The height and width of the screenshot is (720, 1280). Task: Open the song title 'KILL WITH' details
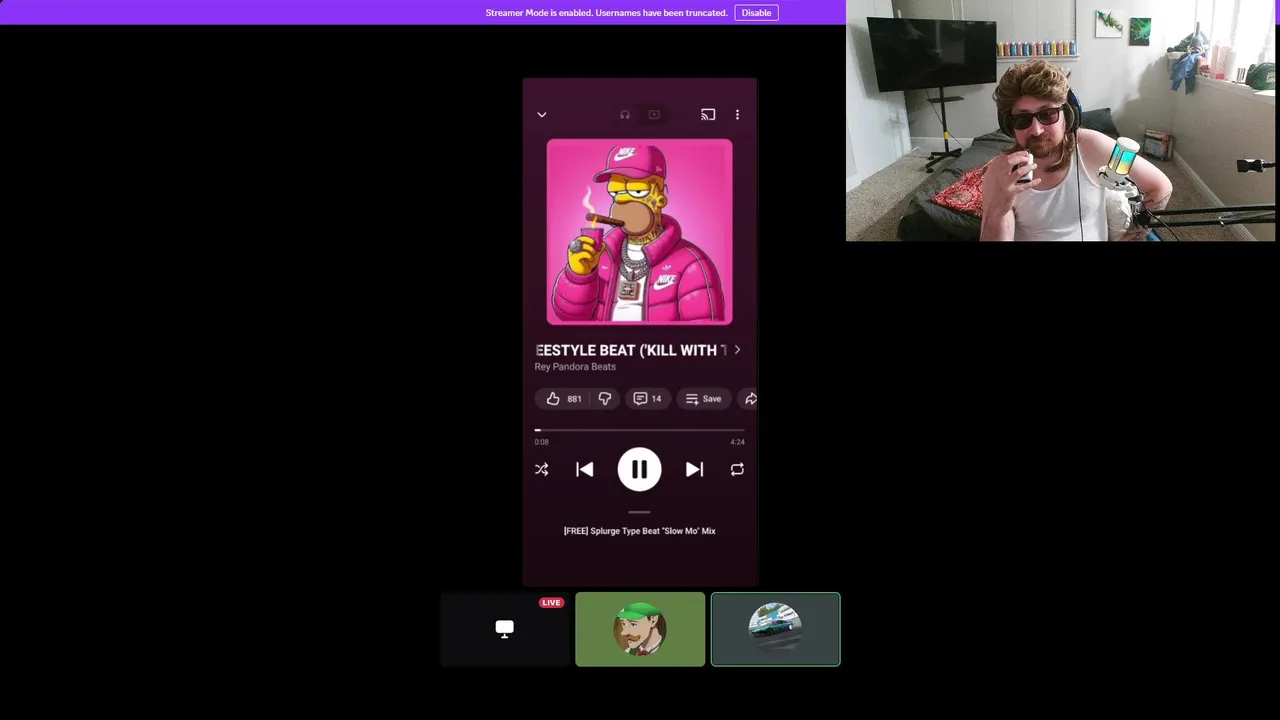pyautogui.click(x=629, y=350)
